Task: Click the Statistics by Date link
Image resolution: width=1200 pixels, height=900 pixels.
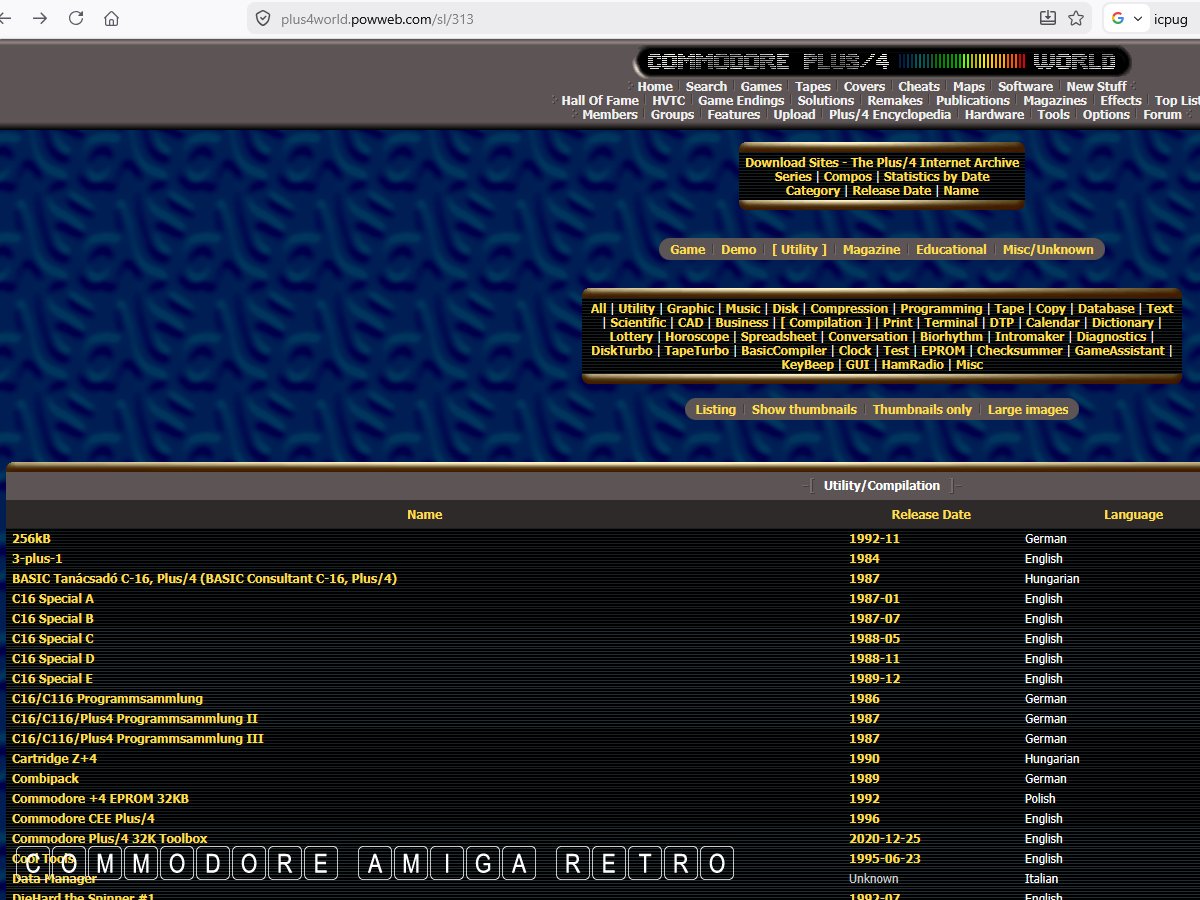Action: [936, 177]
